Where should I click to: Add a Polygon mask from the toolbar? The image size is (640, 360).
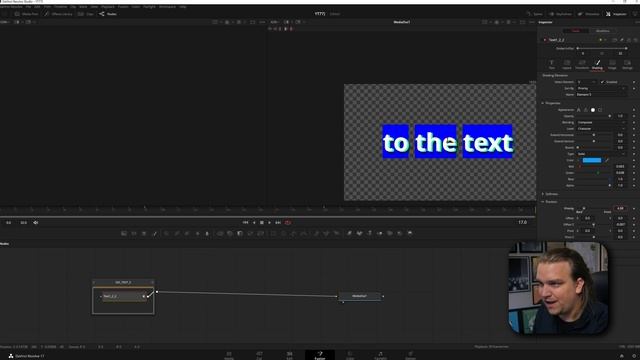(x=294, y=233)
